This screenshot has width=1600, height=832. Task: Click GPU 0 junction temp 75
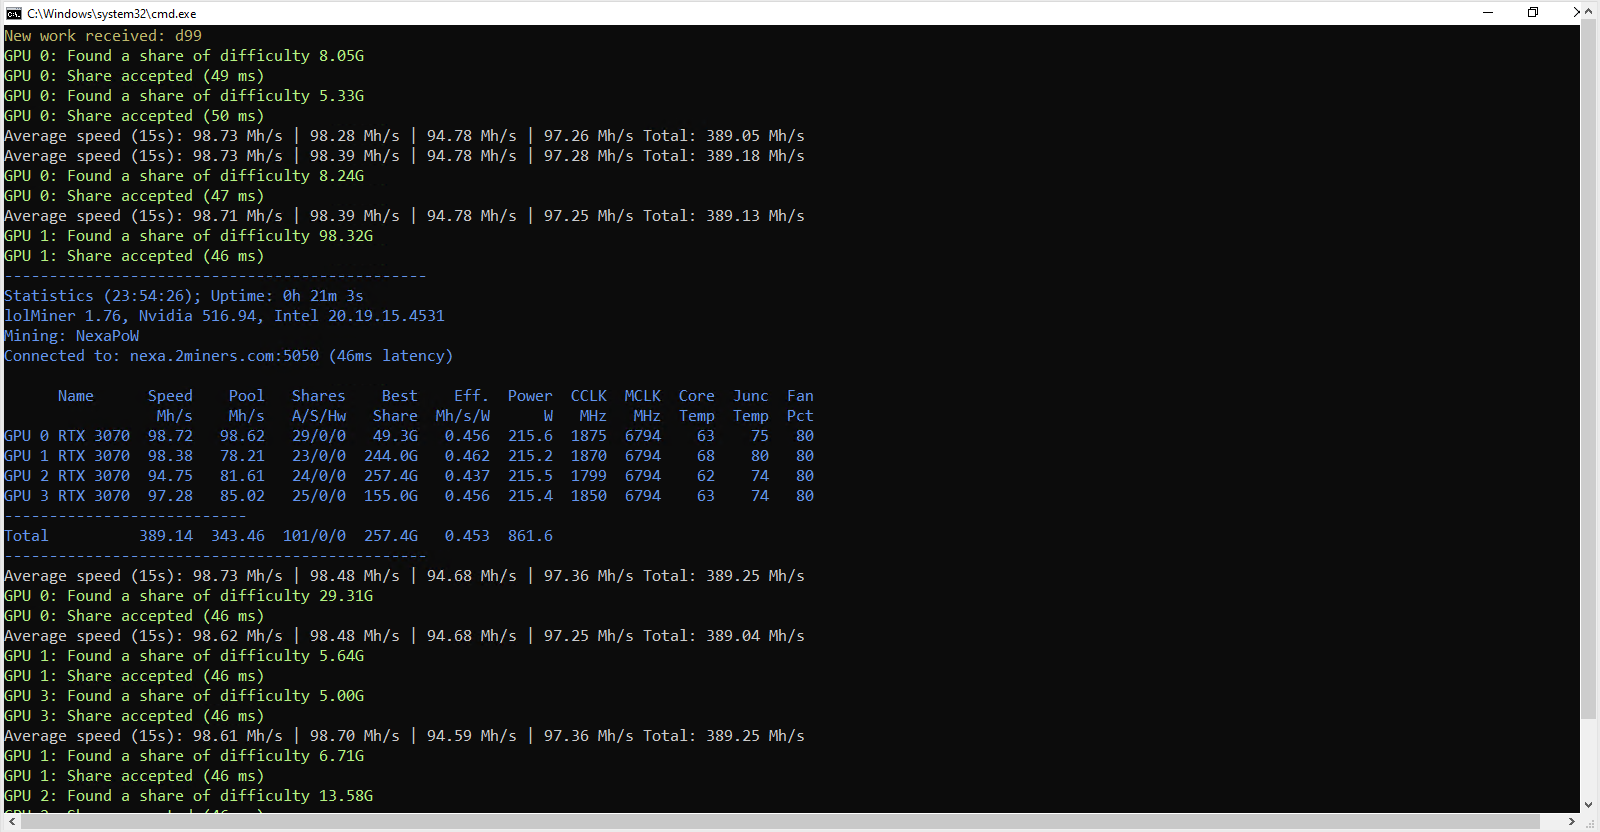[760, 436]
